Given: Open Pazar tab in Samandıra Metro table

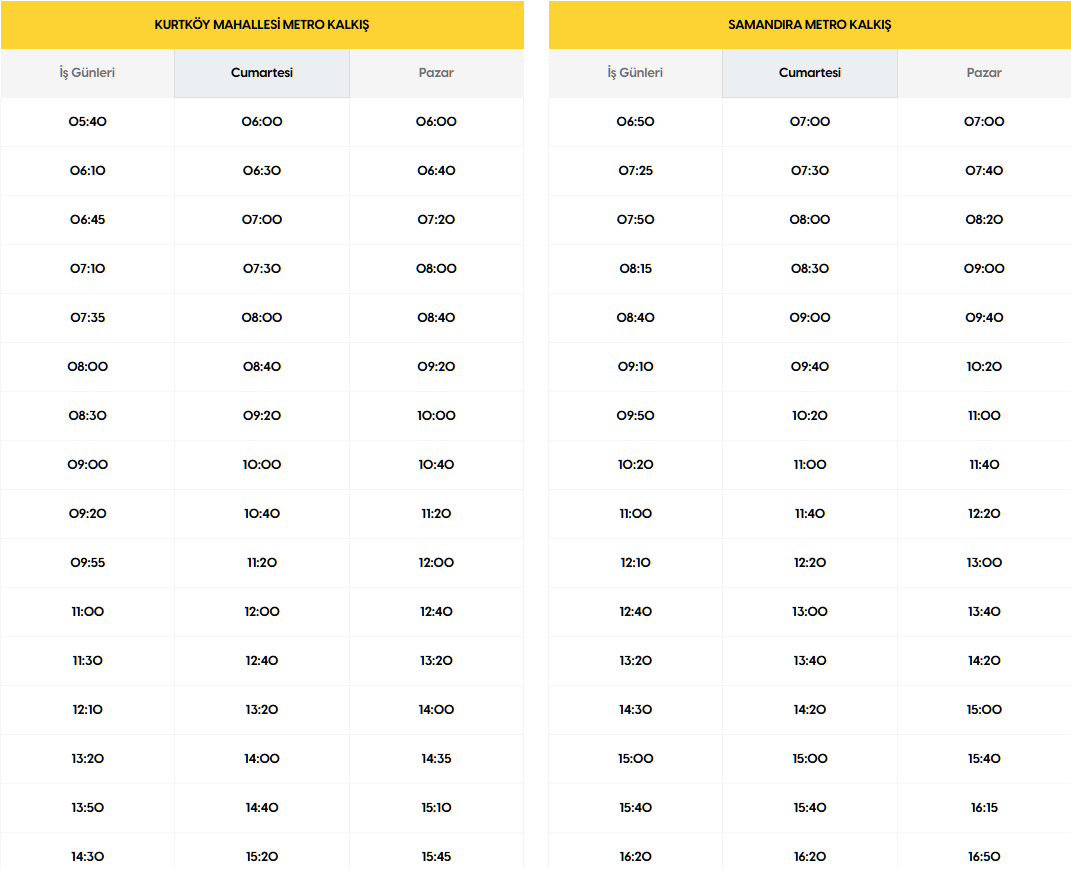Looking at the screenshot, I should 984,73.
